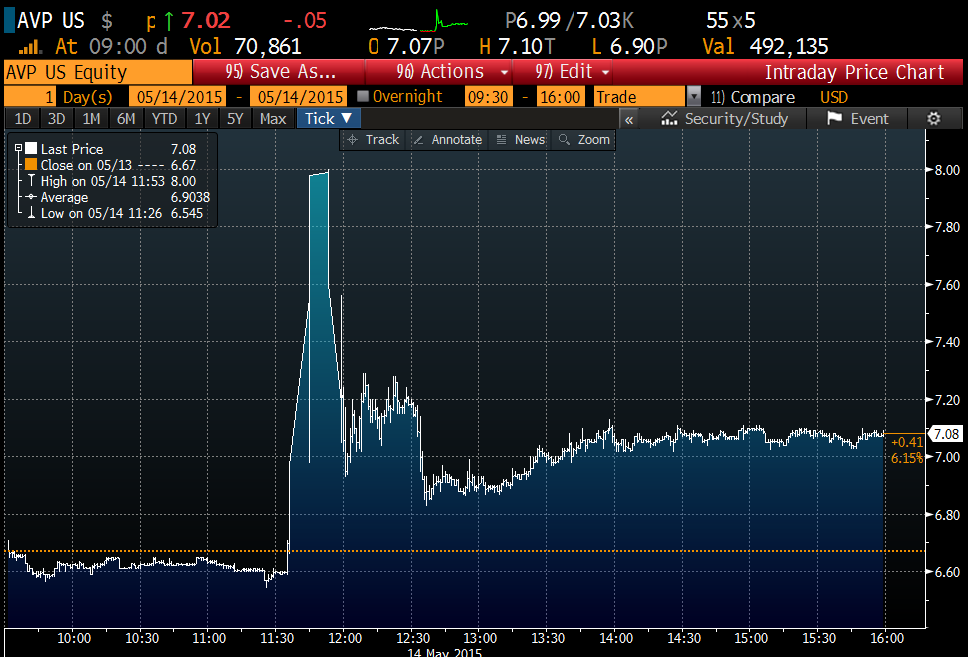Click the Track crosshair tool

click(372, 140)
